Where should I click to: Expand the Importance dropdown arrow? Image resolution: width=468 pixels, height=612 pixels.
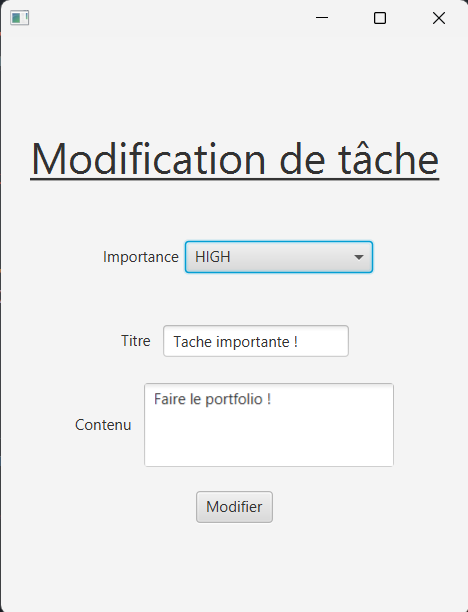point(359,257)
